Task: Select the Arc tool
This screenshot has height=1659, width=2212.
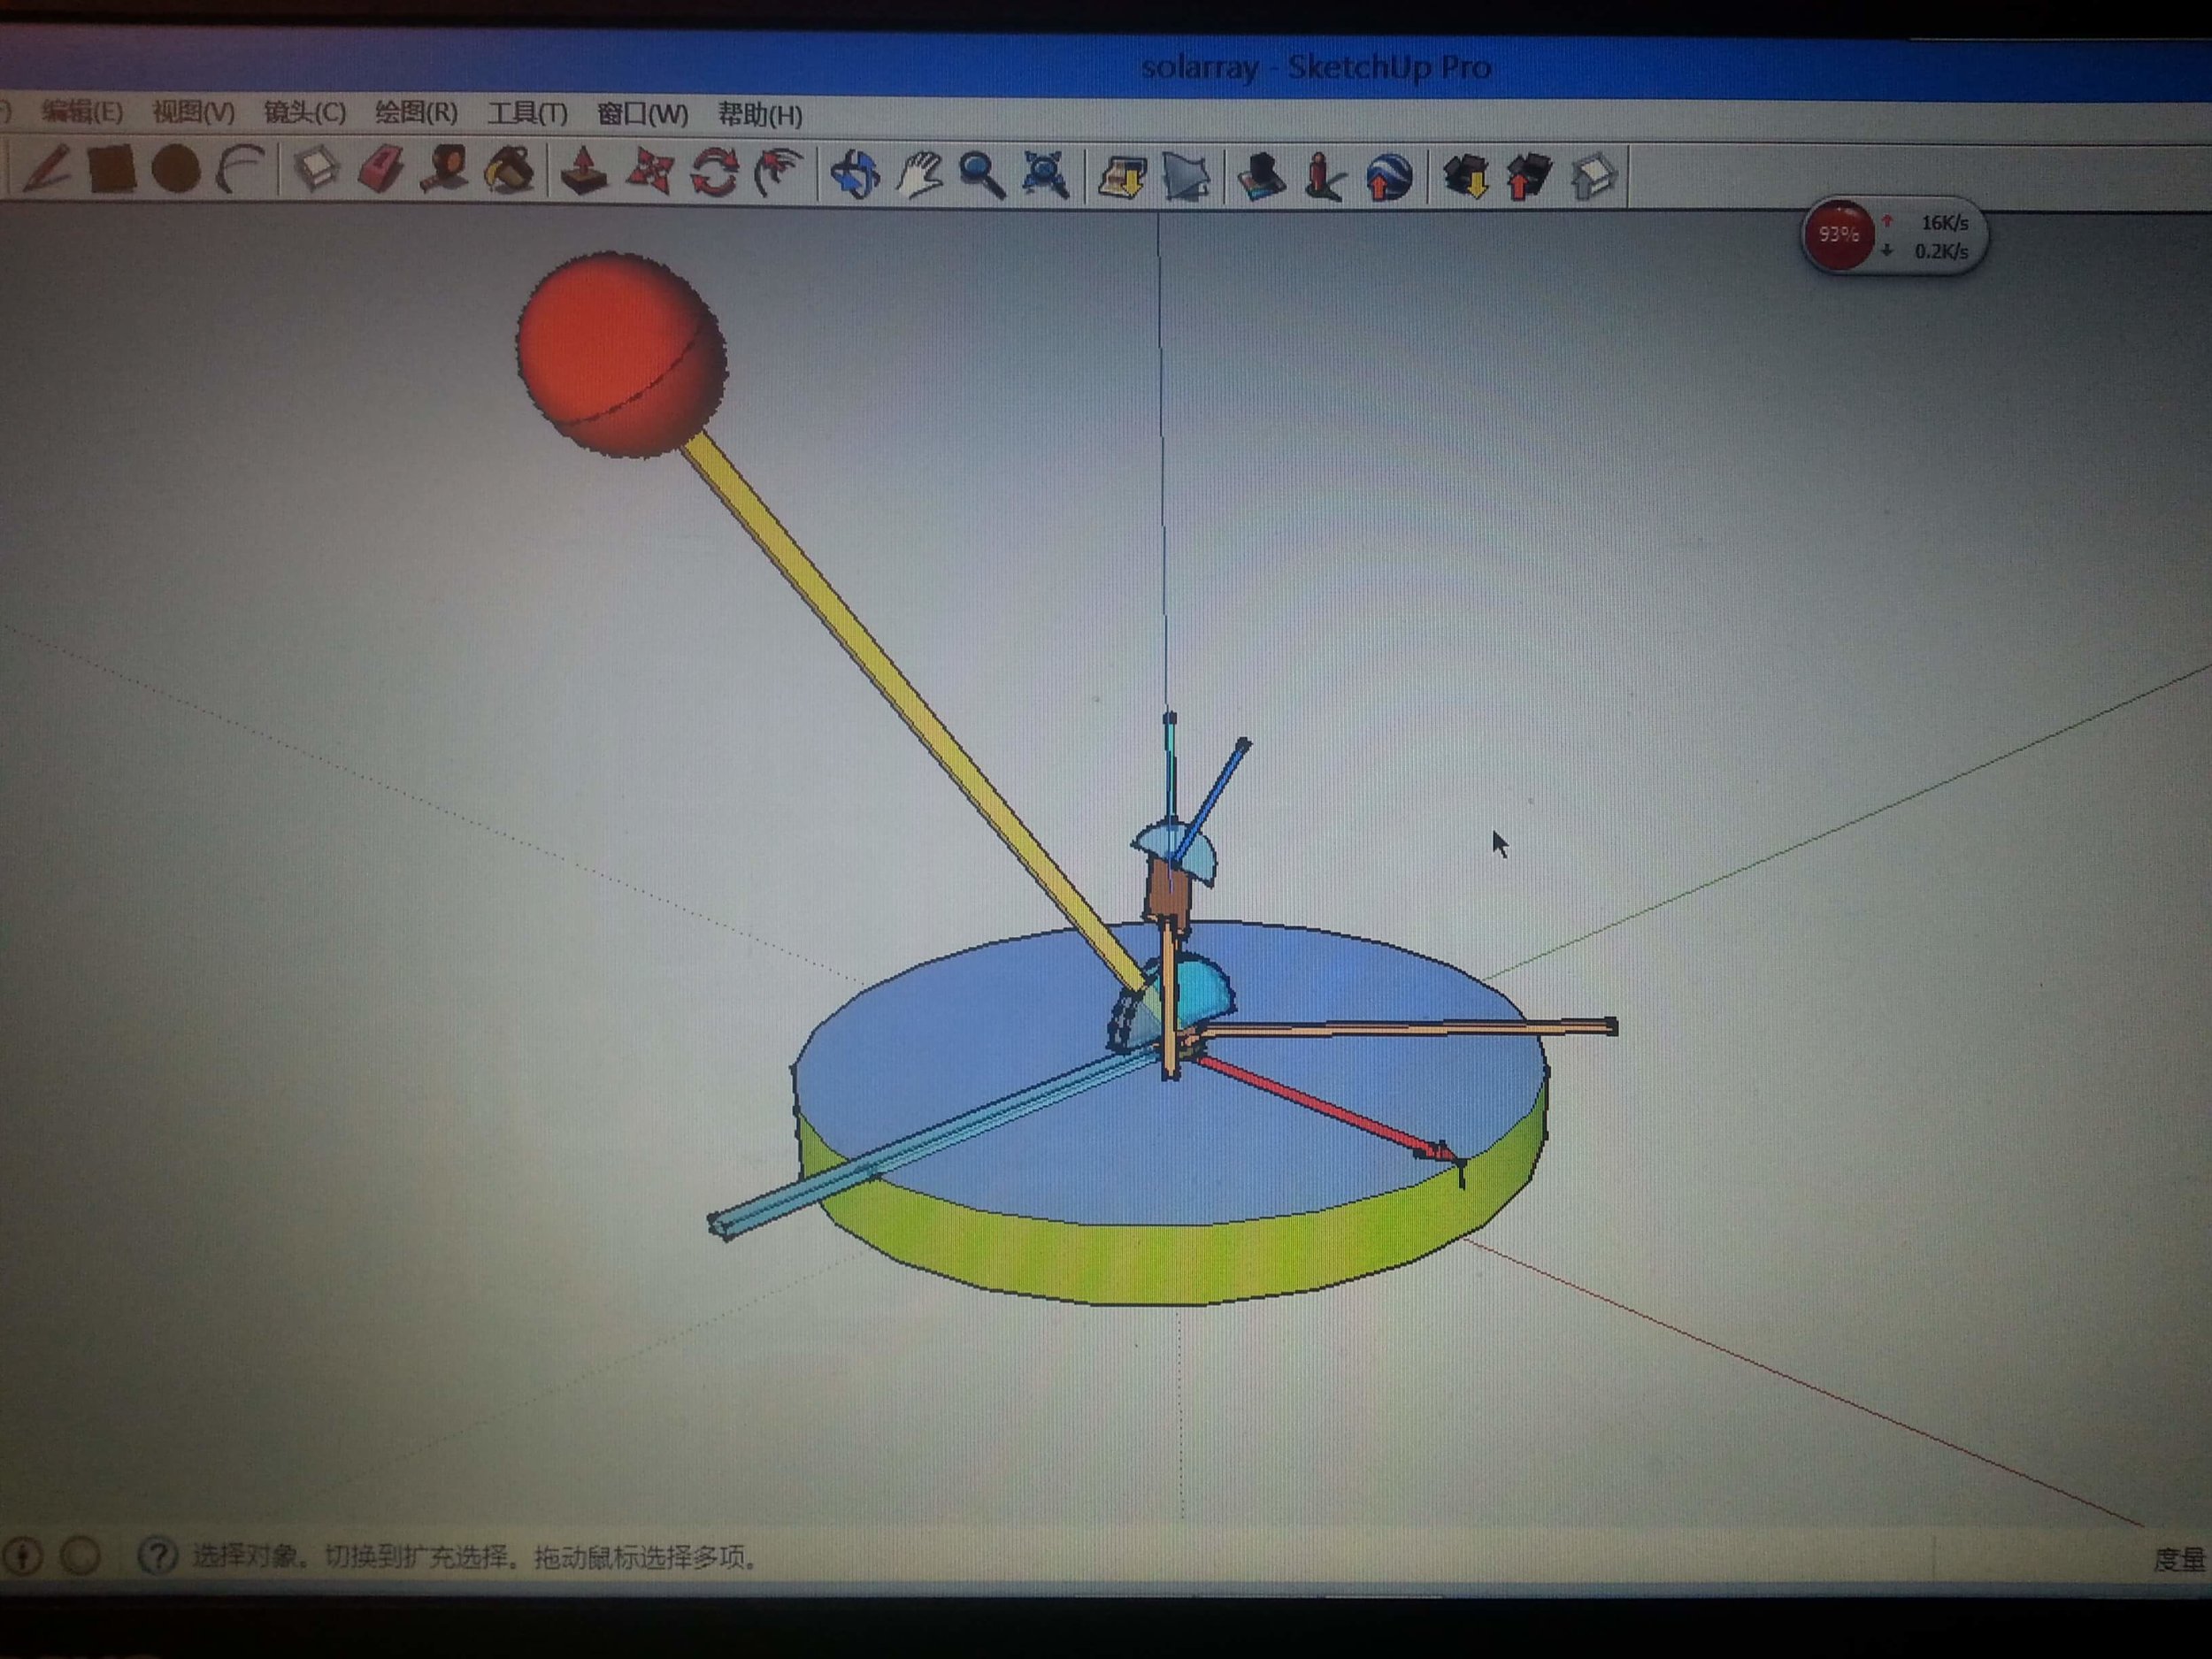Action: (x=241, y=169)
